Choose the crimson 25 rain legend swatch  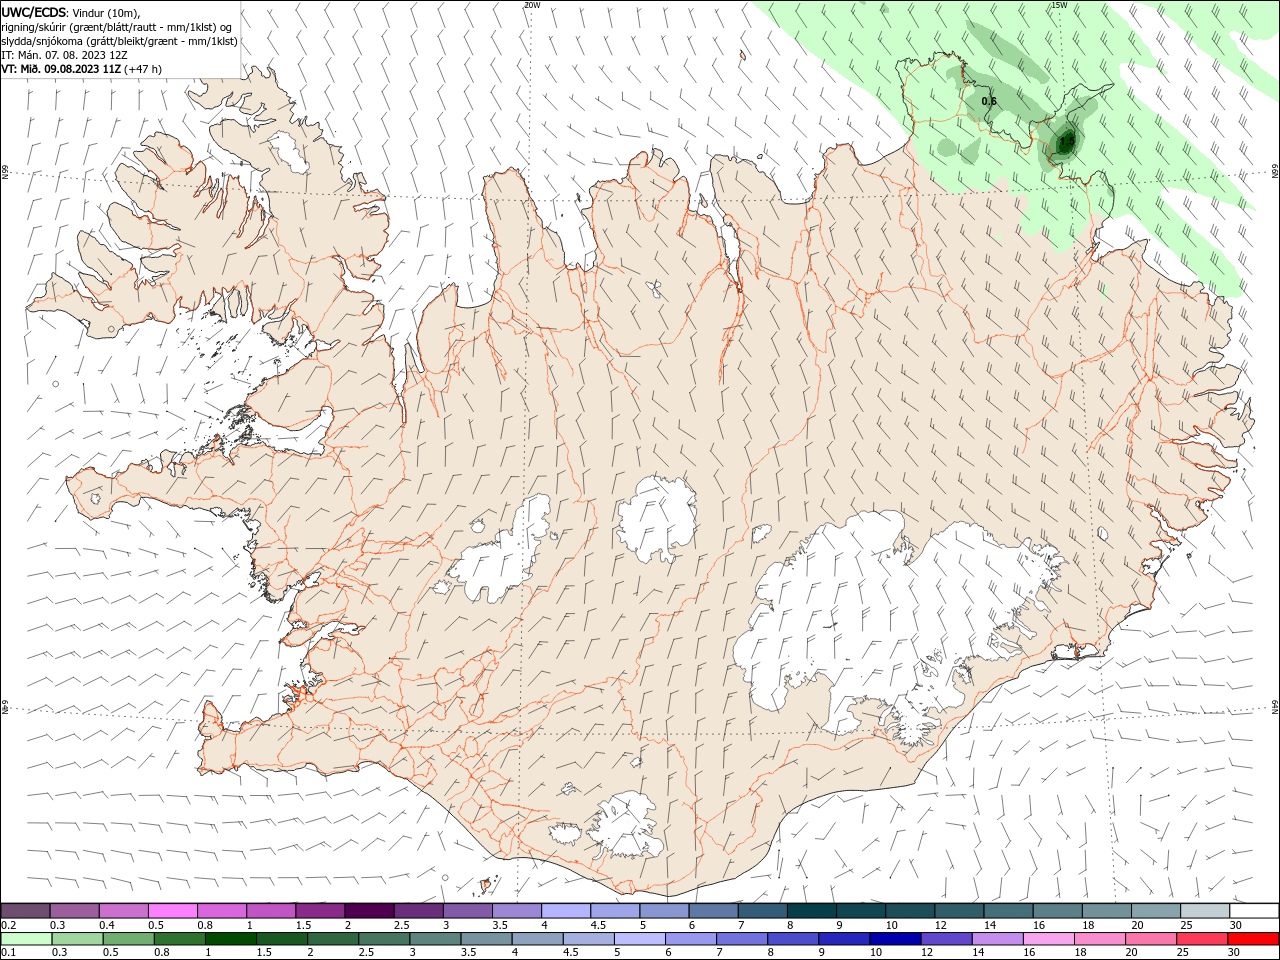click(x=1201, y=939)
